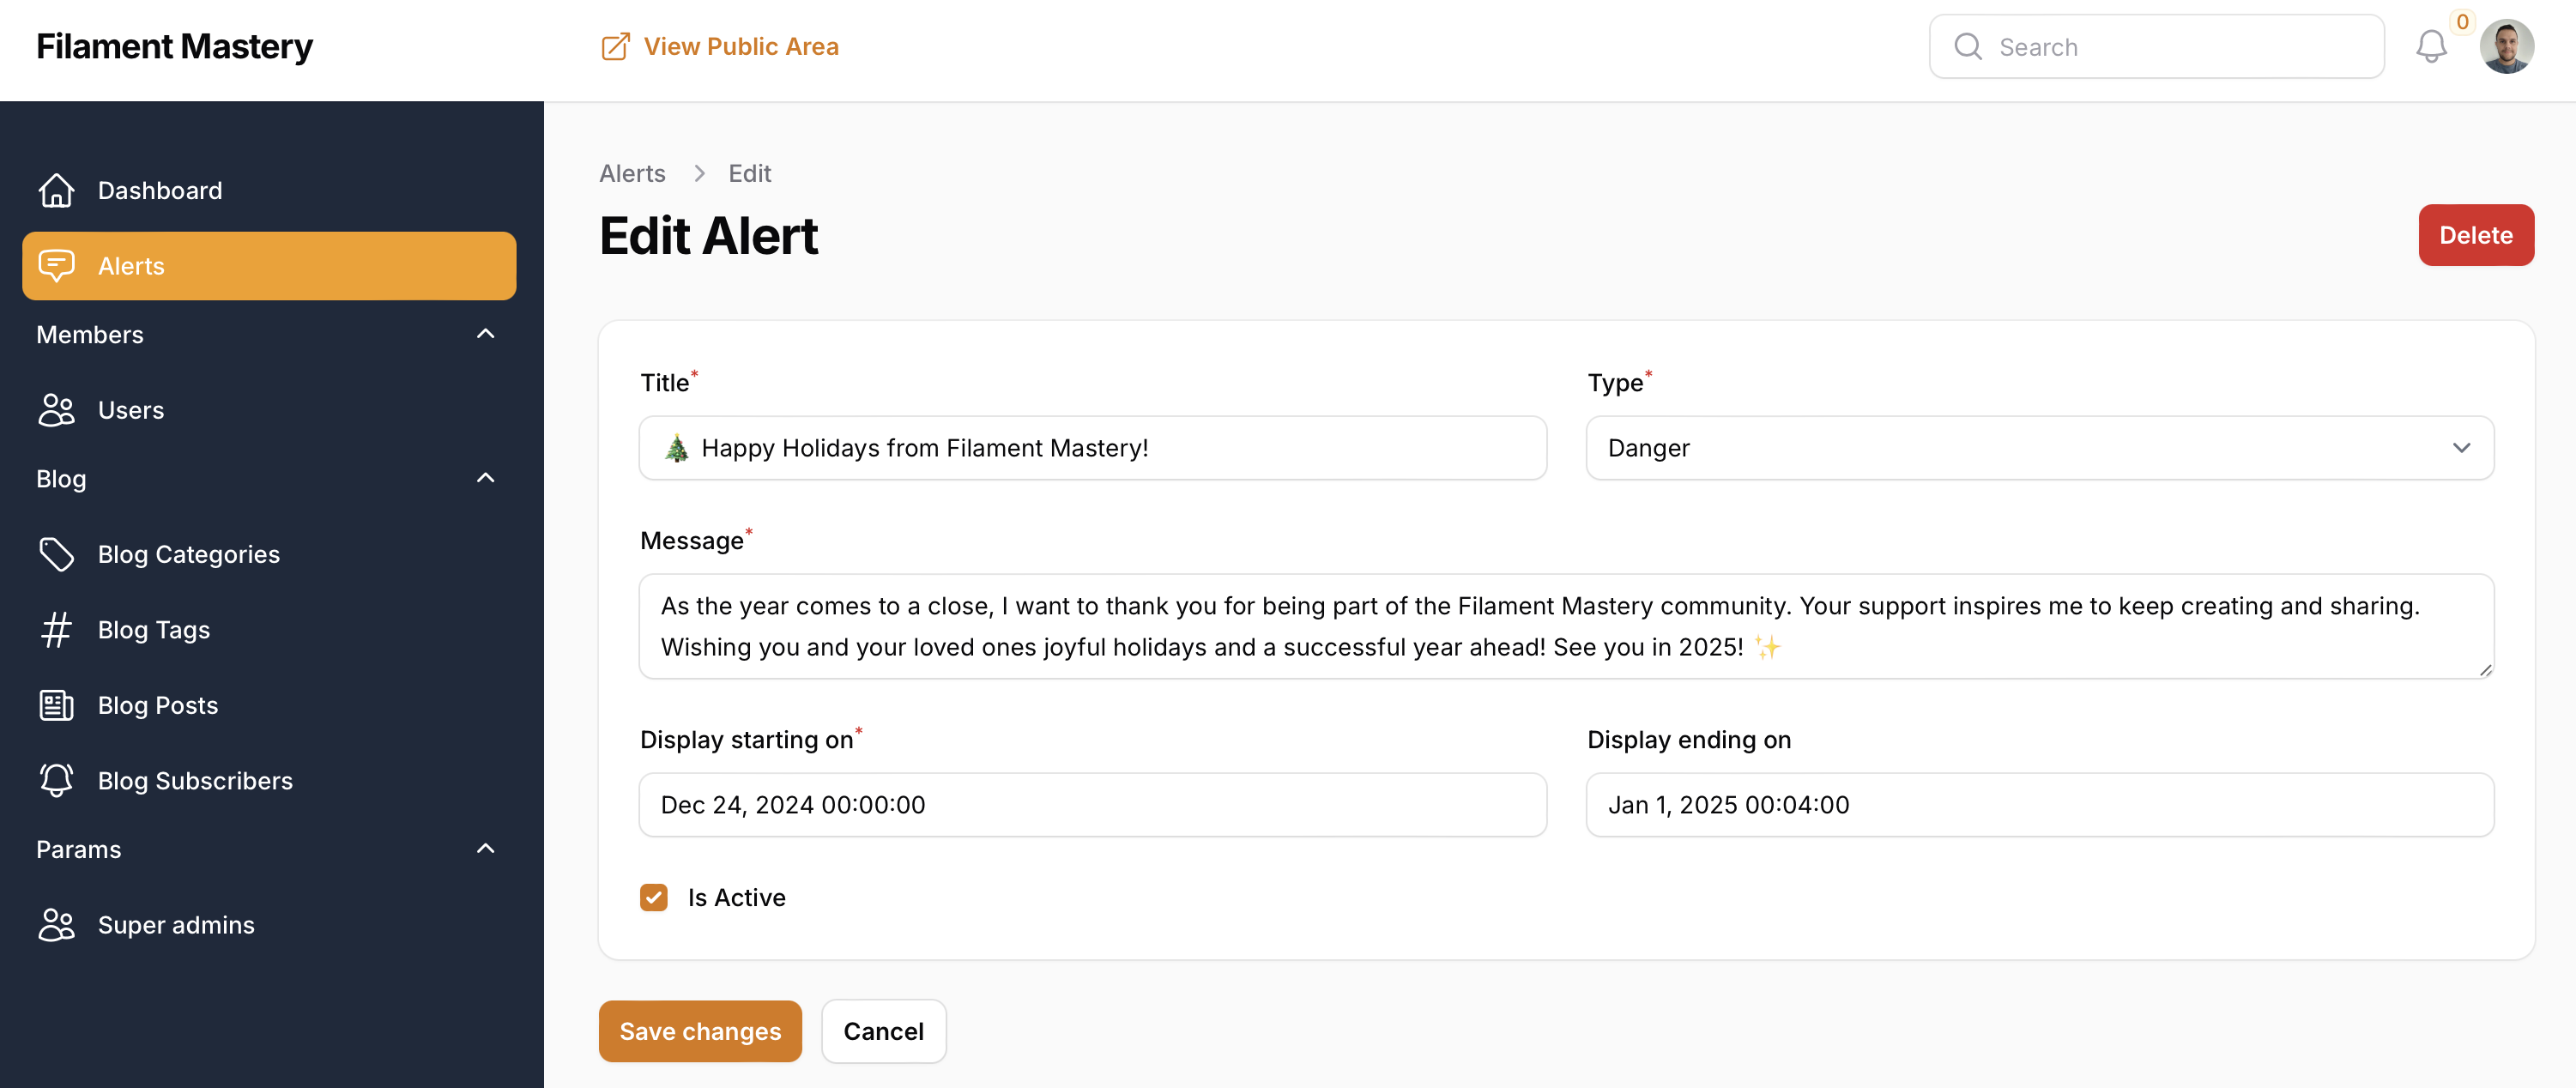Click the Alerts chat icon
Screen dimensions: 2576x1088
(57, 264)
